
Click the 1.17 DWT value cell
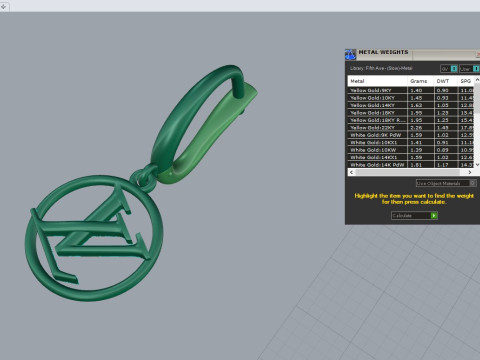[446, 165]
